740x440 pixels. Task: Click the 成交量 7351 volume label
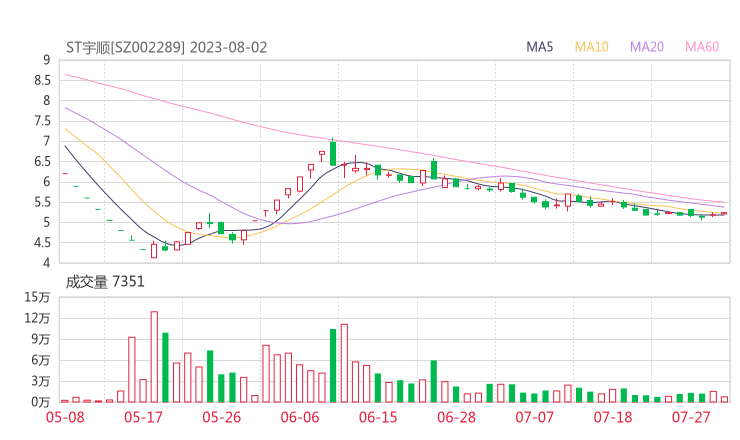(105, 282)
